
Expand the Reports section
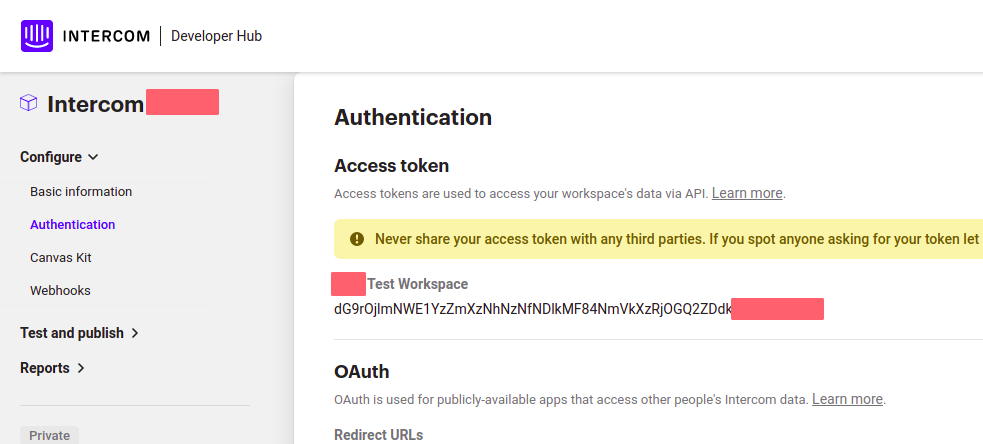[x=53, y=368]
